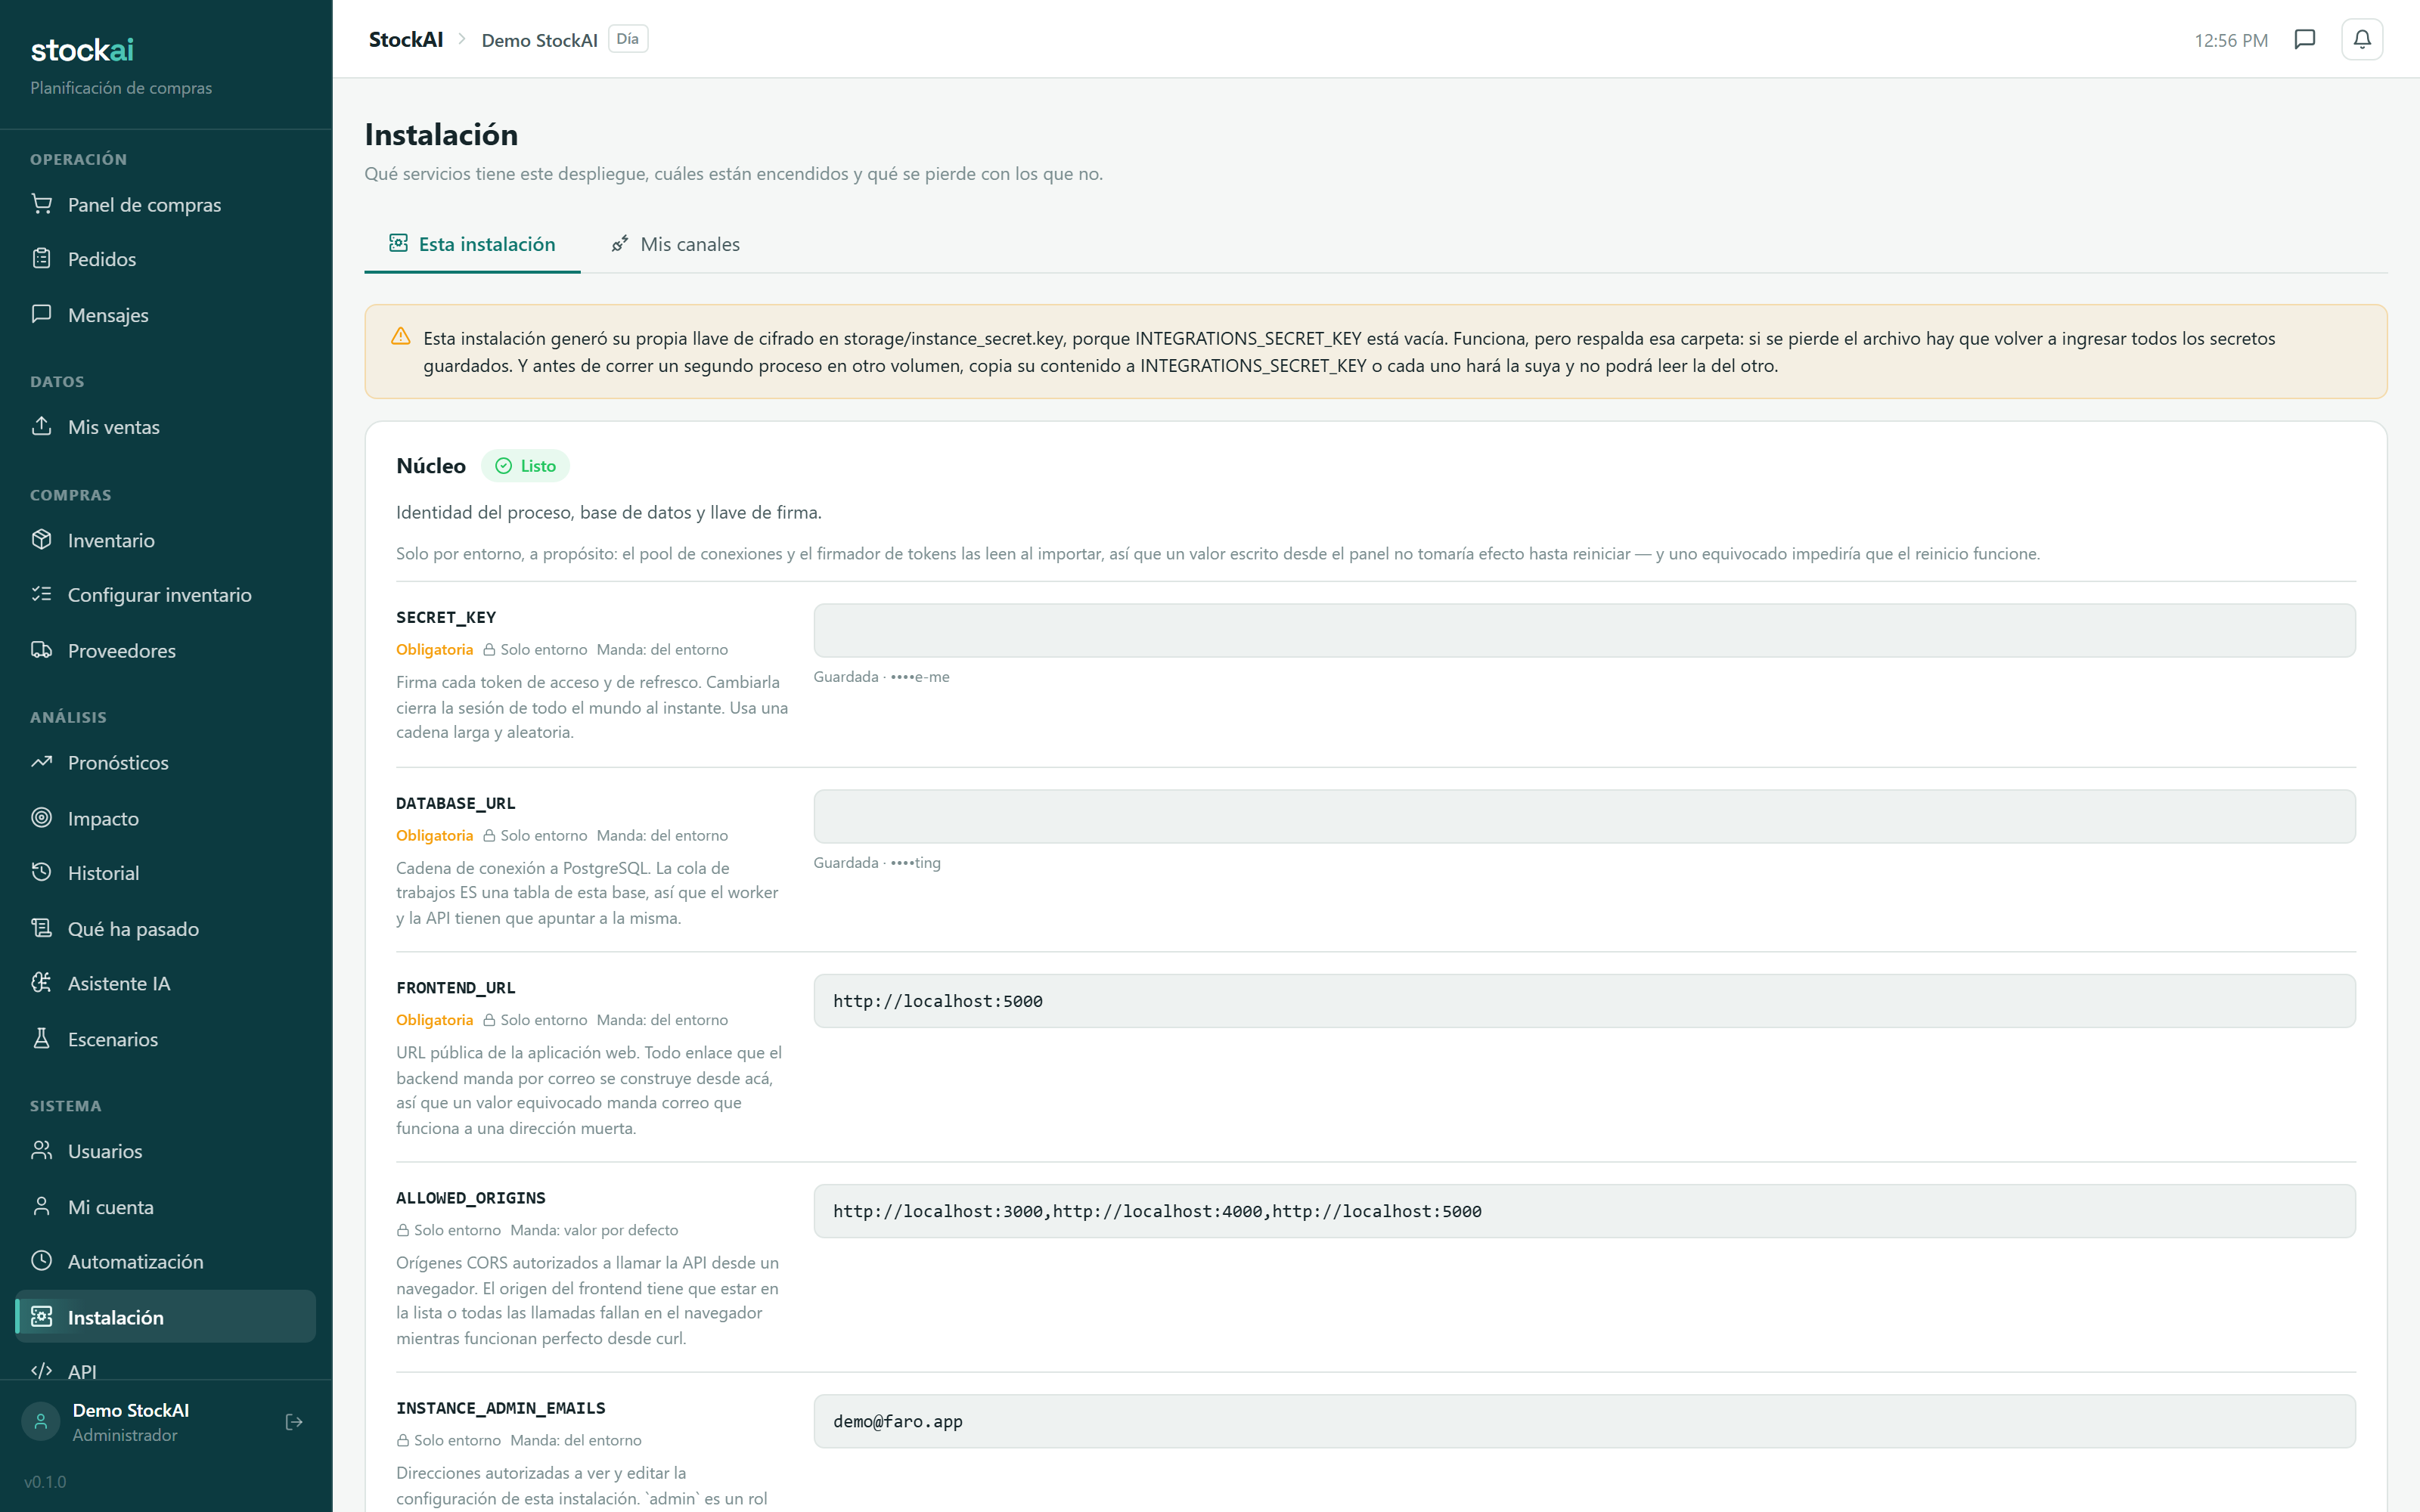The width and height of the screenshot is (2420, 1512).
Task: Open Panel de compras cart icon
Action: point(42,204)
